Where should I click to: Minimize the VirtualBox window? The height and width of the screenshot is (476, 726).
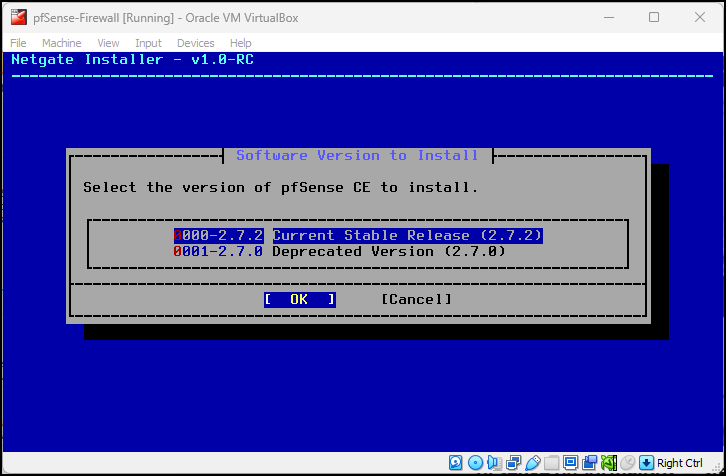tap(609, 18)
